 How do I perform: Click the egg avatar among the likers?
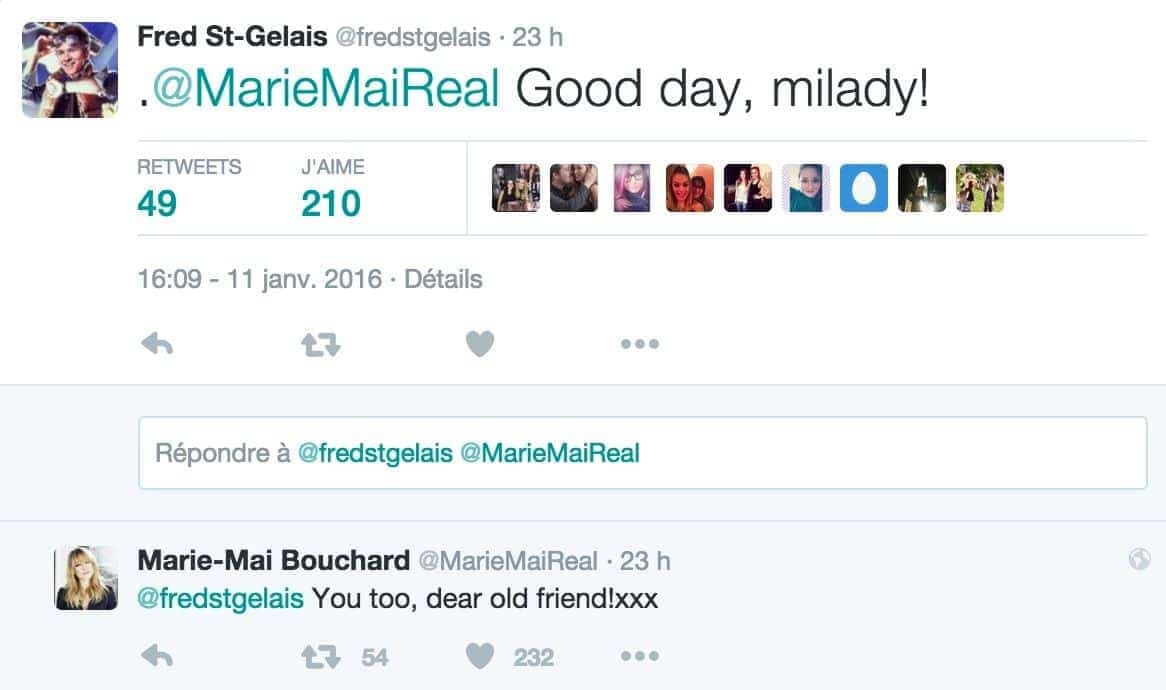(x=864, y=188)
